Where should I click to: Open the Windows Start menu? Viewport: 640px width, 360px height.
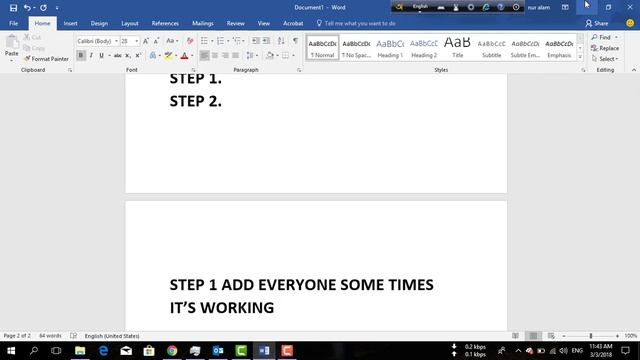[11, 351]
